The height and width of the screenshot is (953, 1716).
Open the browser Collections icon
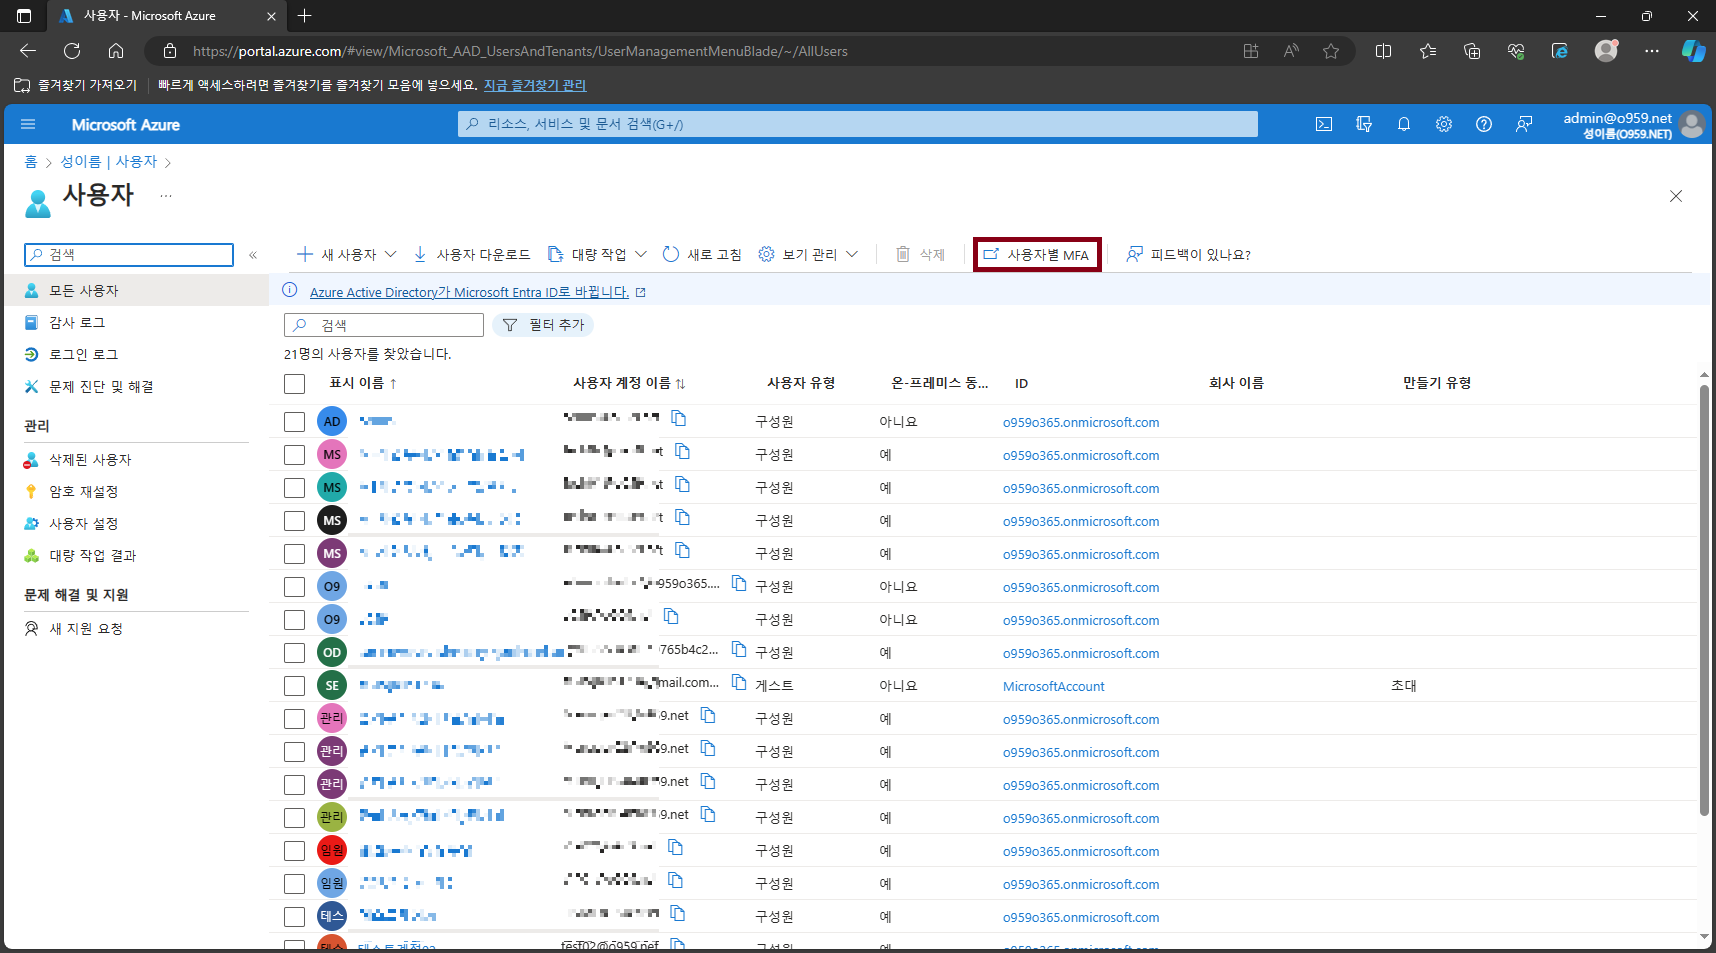[1472, 51]
